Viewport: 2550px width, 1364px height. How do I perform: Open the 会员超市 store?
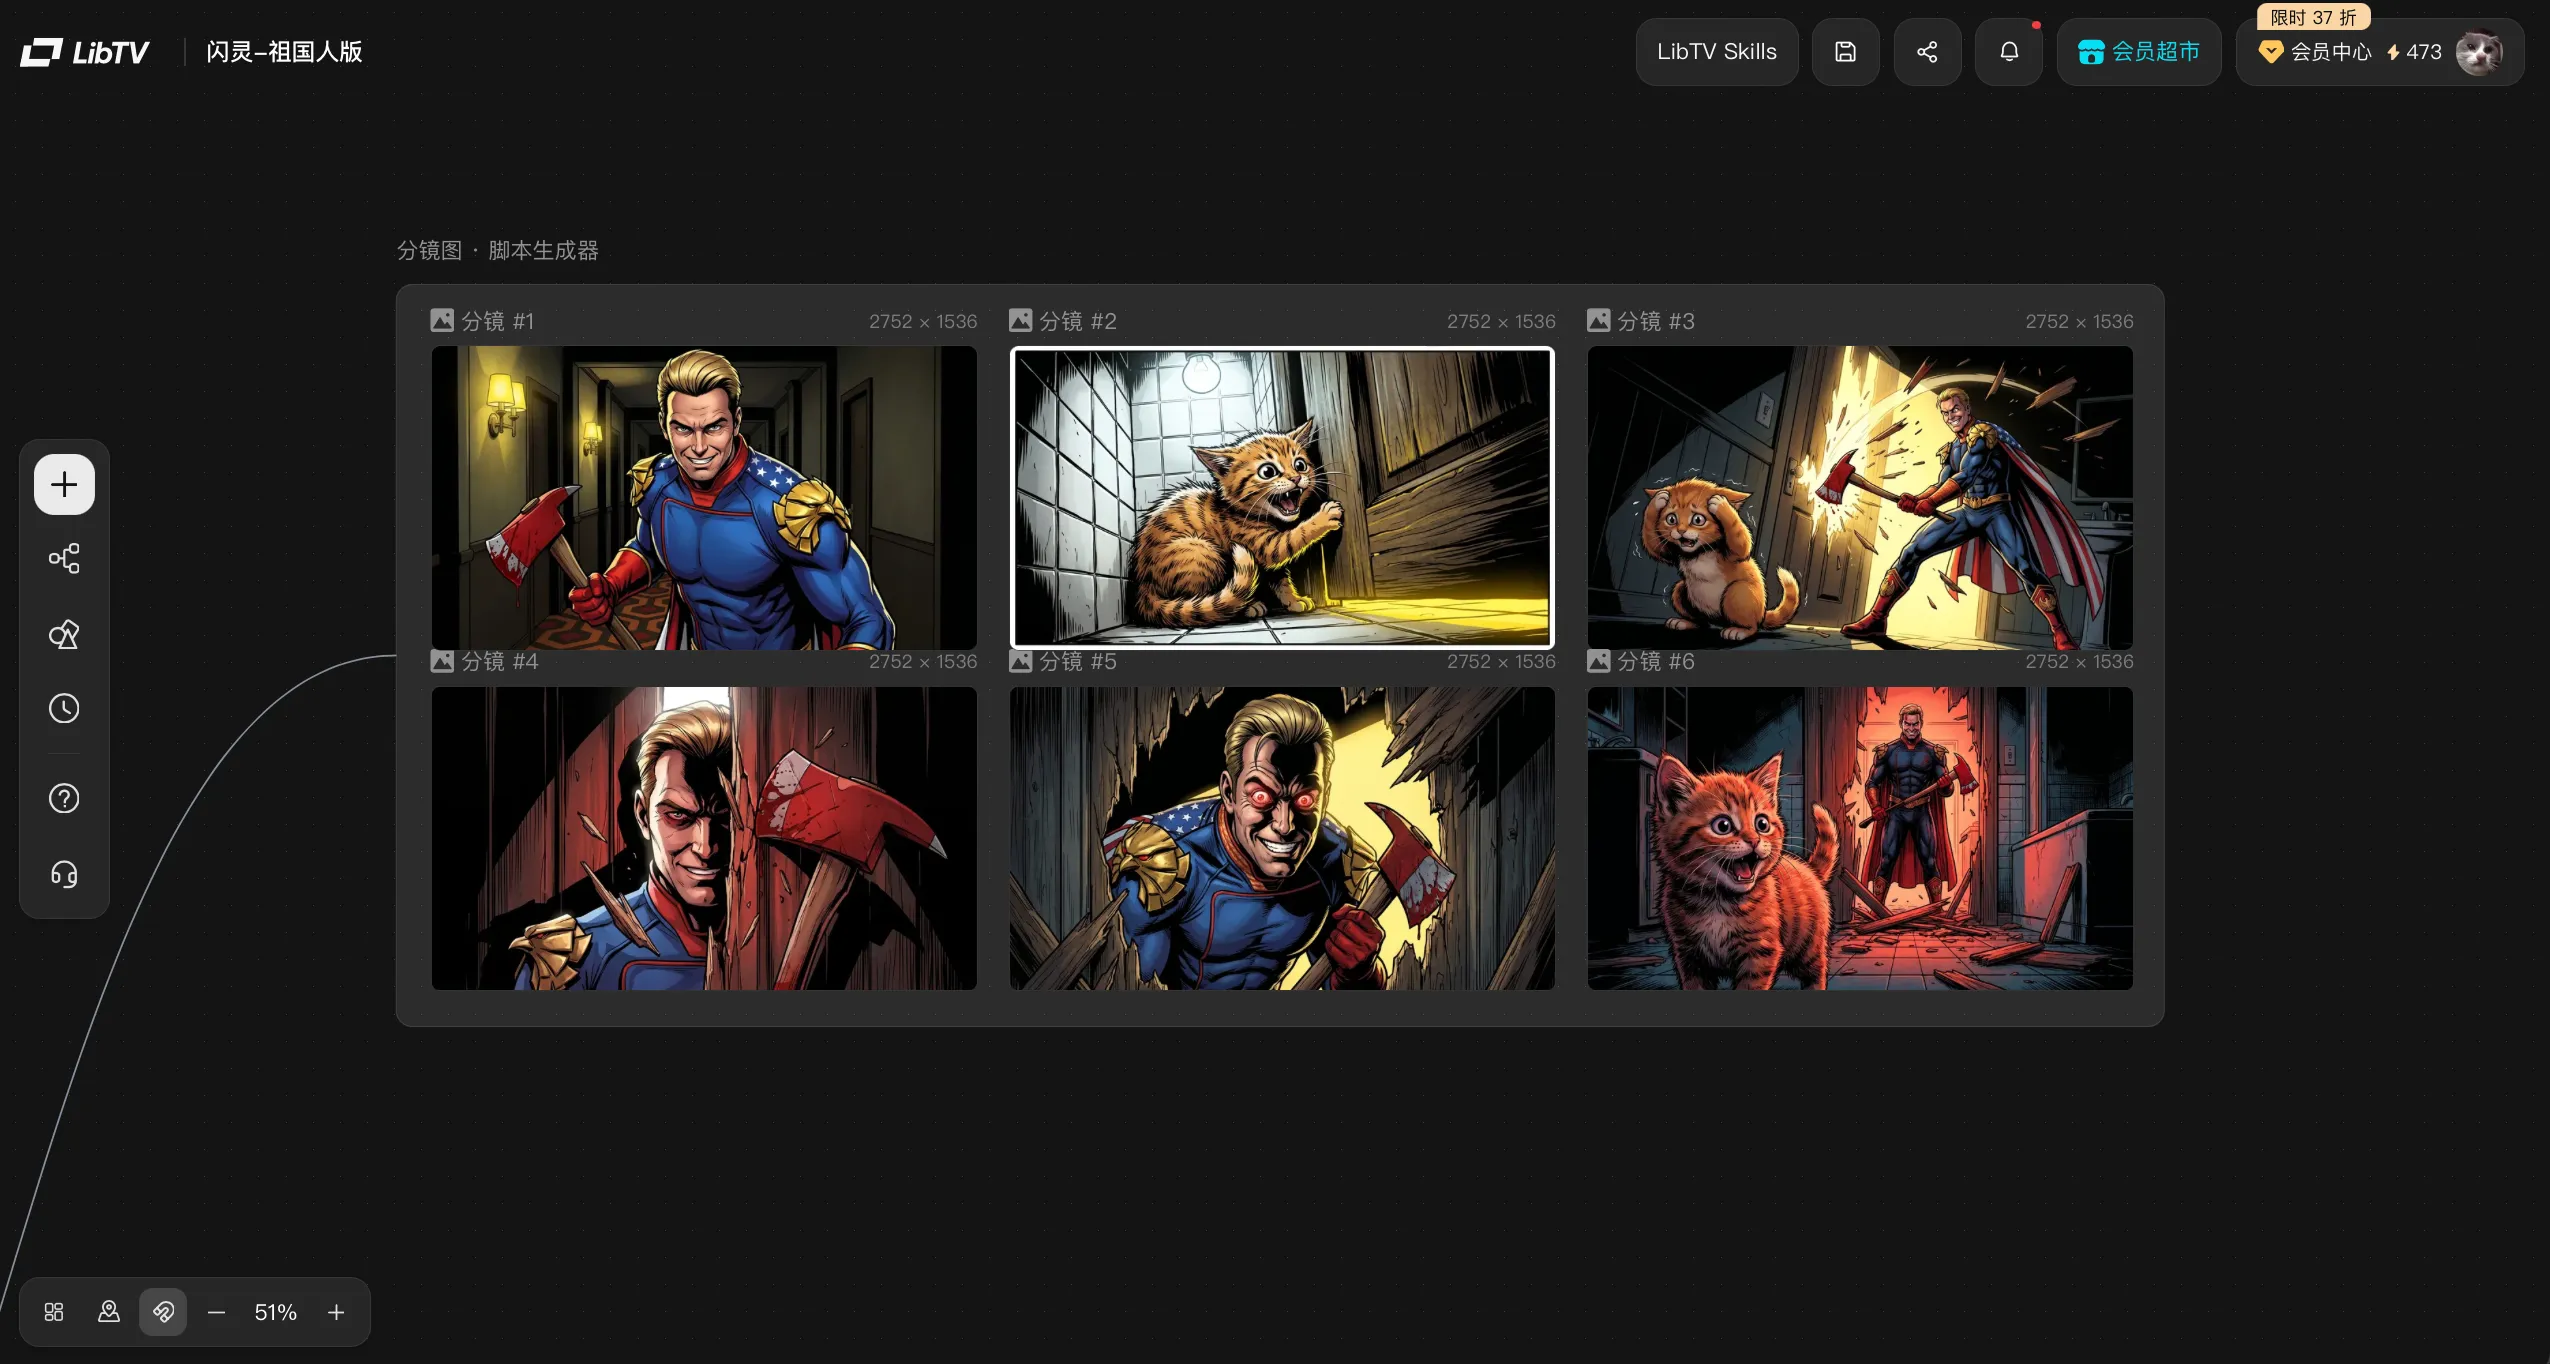coord(2139,52)
